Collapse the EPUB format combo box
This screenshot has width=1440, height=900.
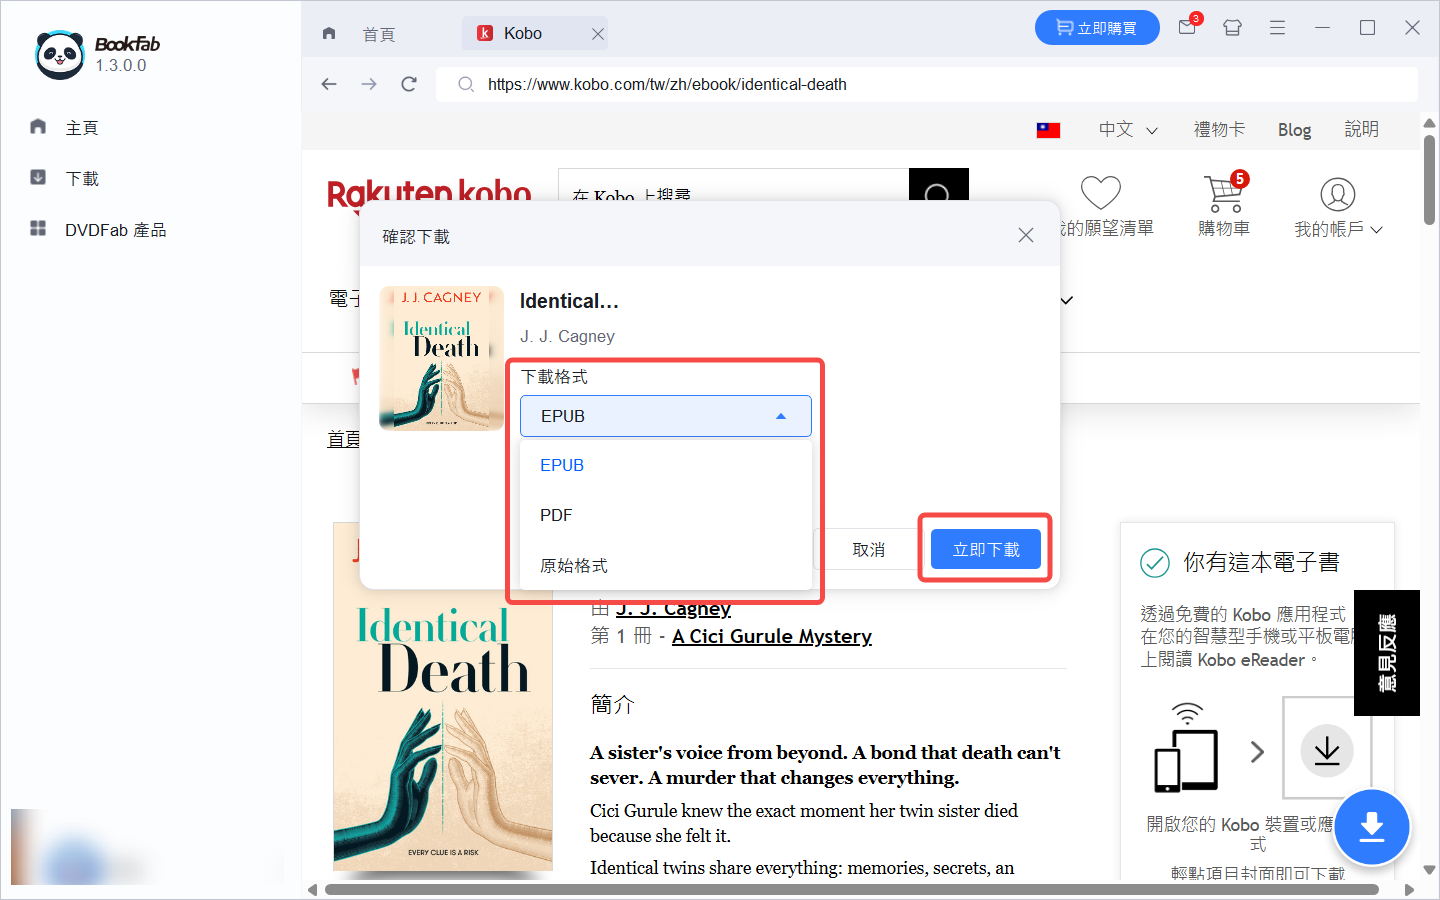coord(665,416)
